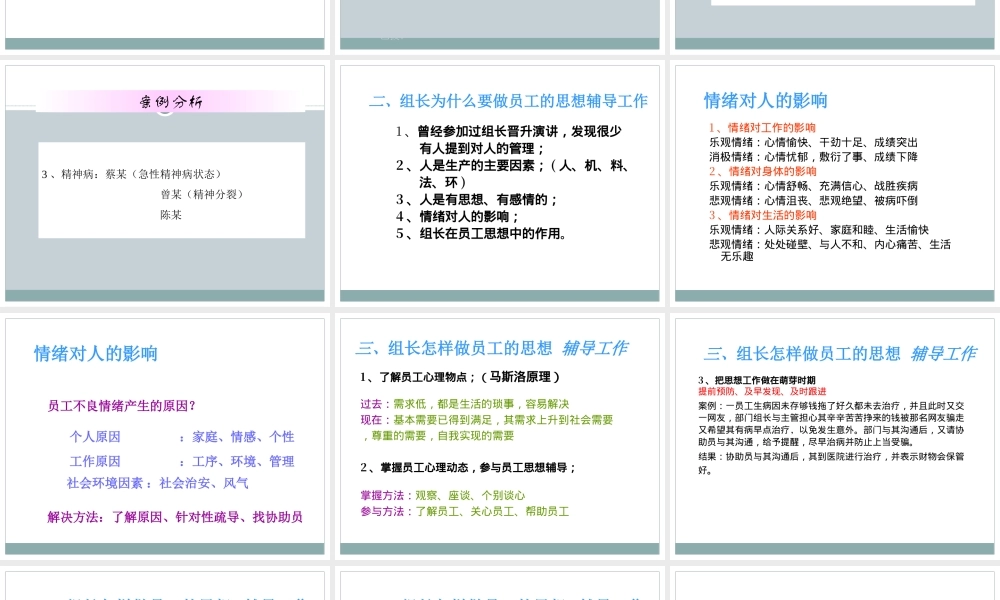
Task: Click the green line 掌握方法：观察、座谈、个别谈心
Action: tap(443, 495)
